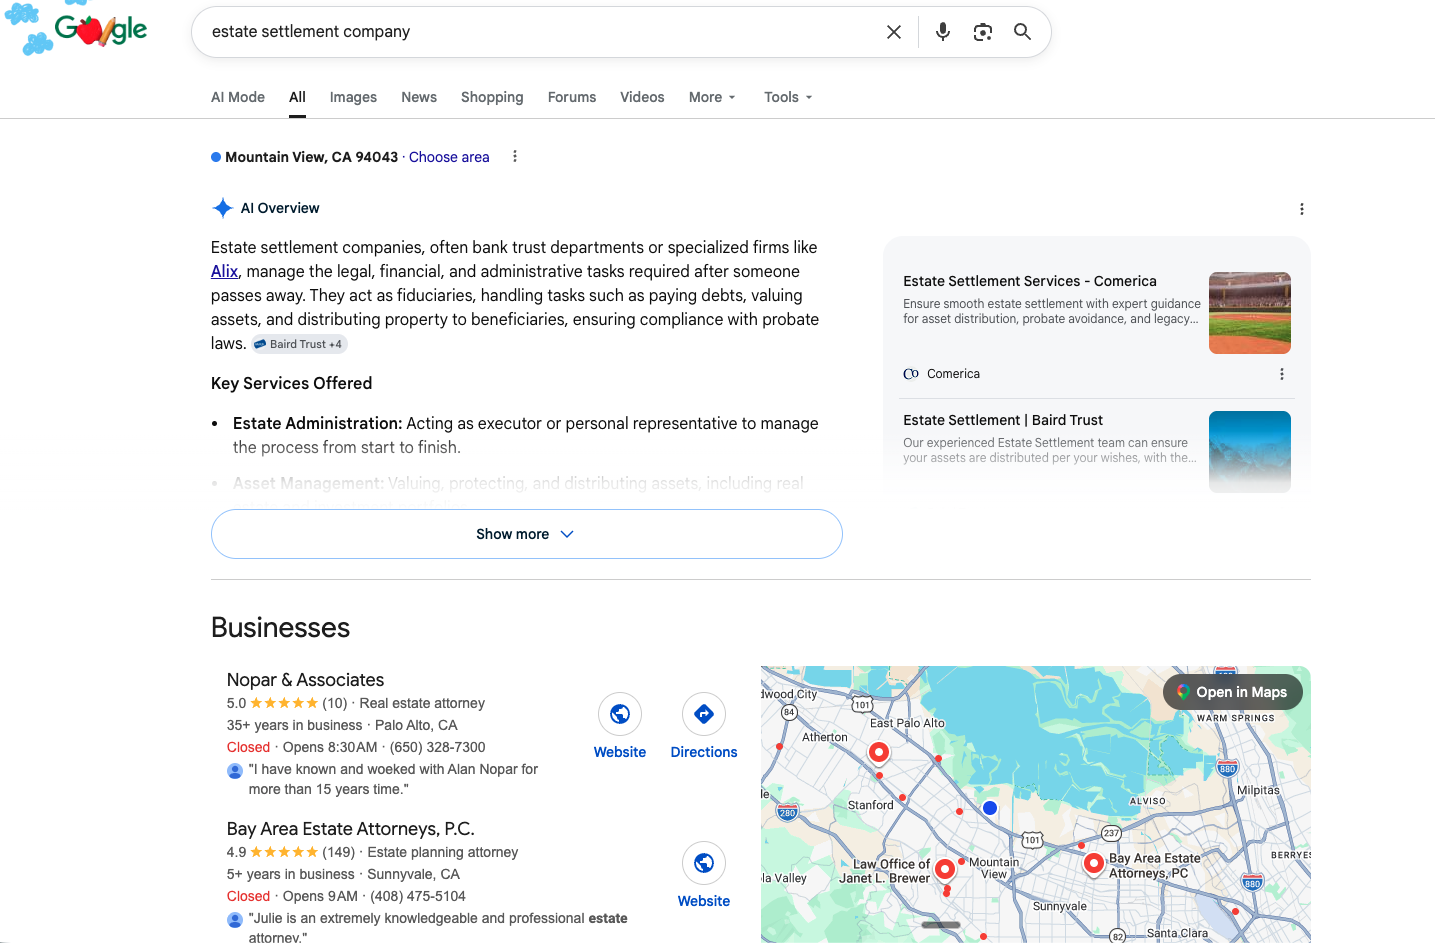The height and width of the screenshot is (943, 1435).
Task: Click the blue current location dot on map
Action: (990, 808)
